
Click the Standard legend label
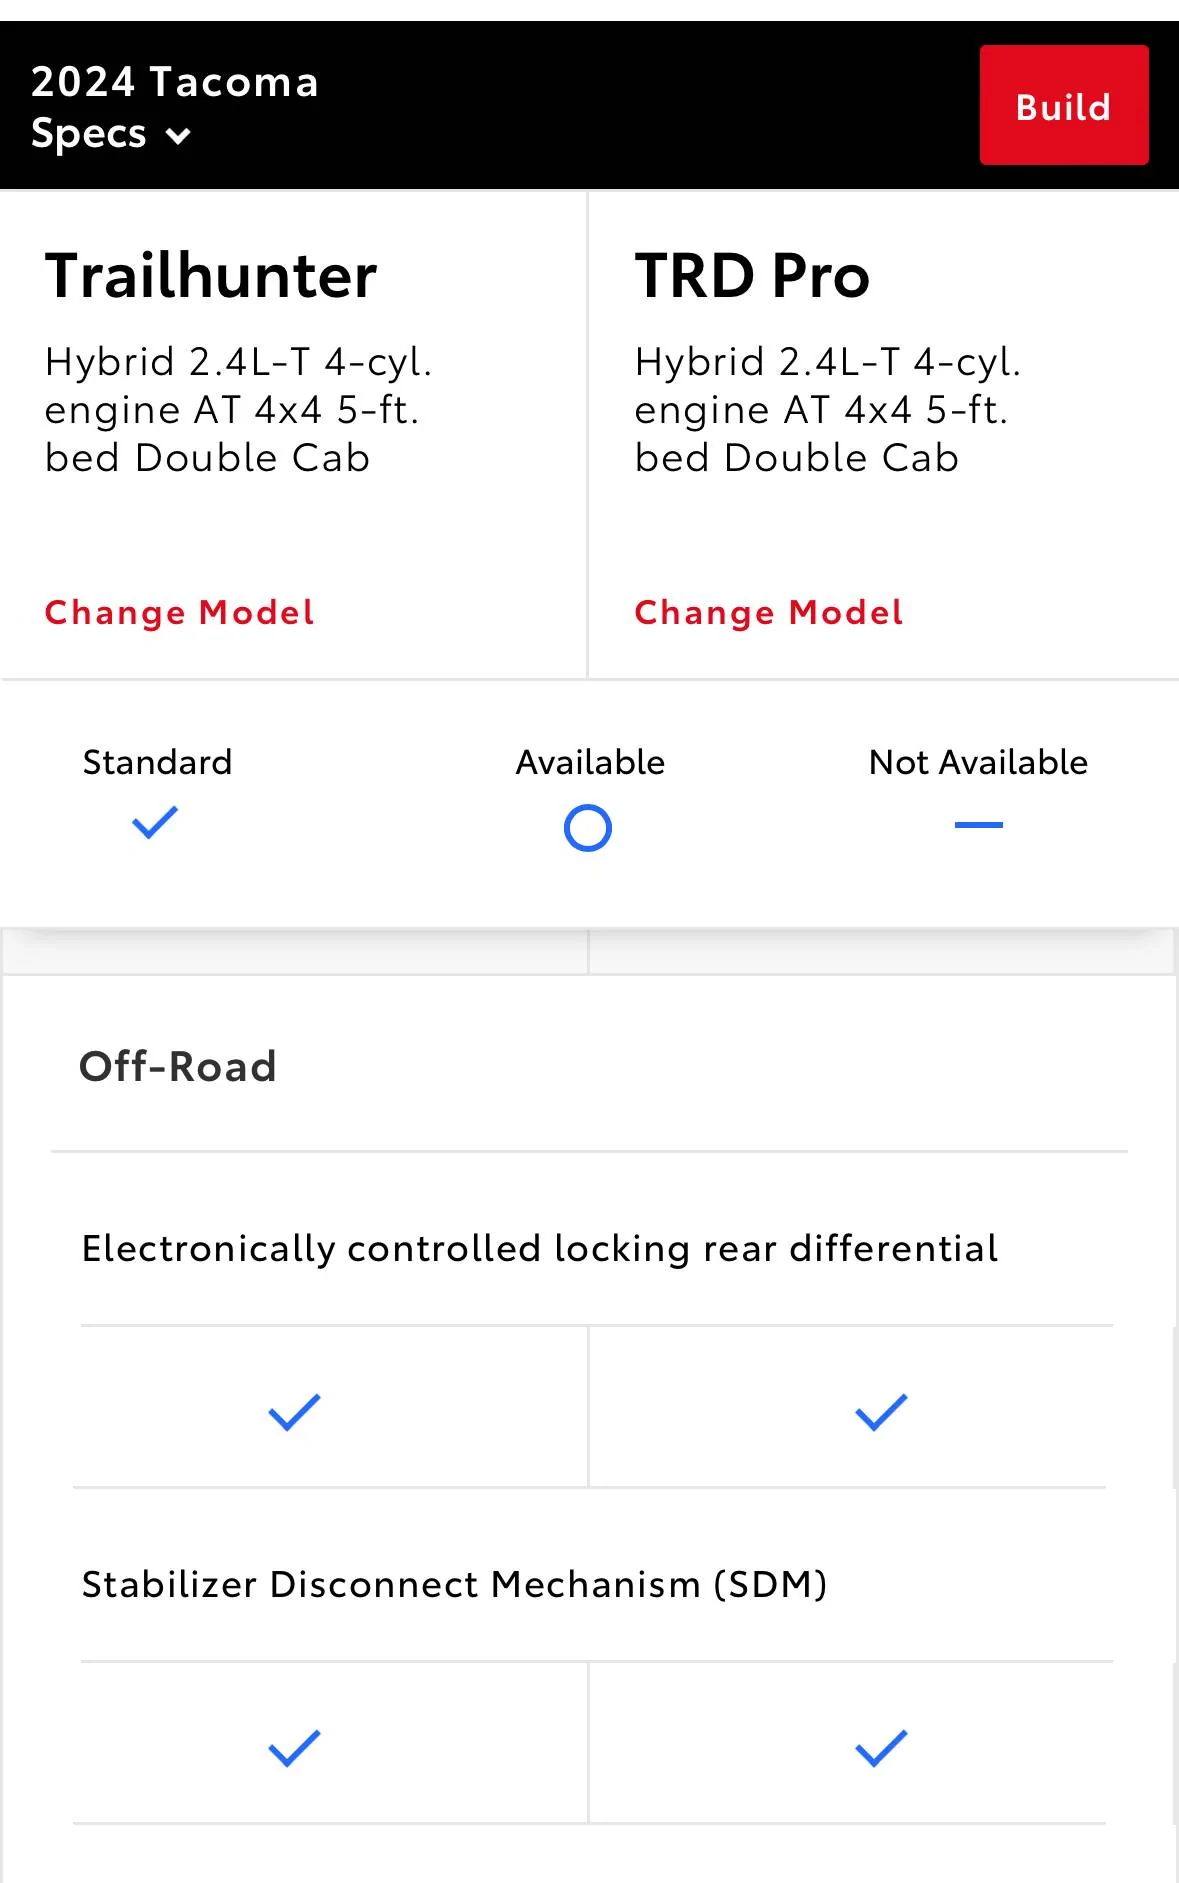157,762
